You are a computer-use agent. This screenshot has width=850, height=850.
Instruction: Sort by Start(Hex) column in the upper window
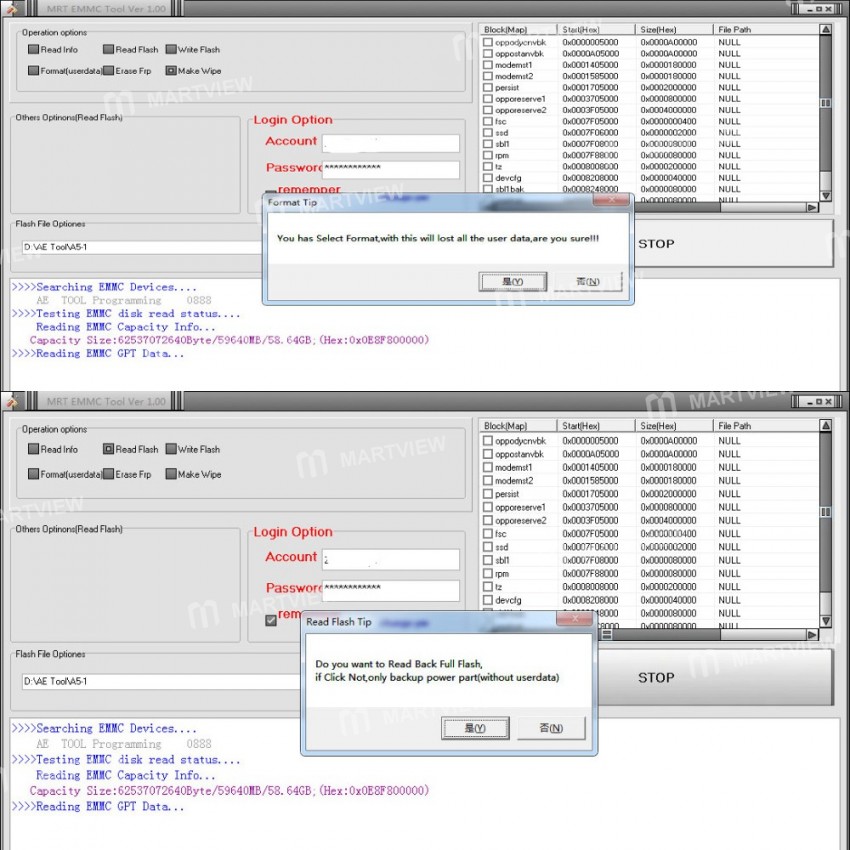click(x=596, y=29)
